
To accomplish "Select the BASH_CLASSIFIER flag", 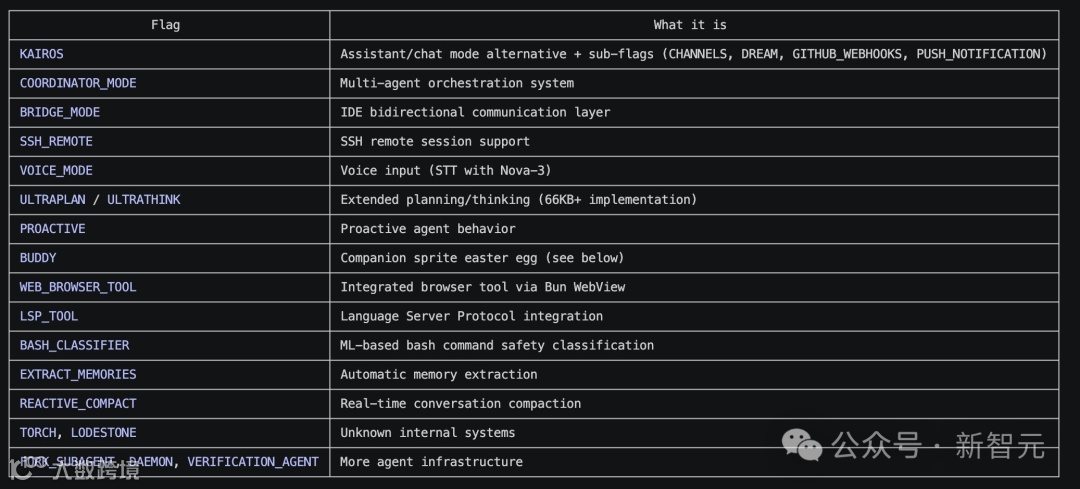I will click(75, 345).
